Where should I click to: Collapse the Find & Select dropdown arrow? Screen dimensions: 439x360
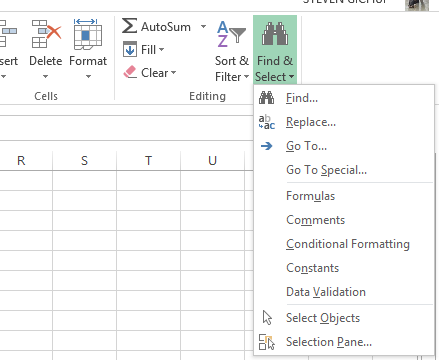pyautogui.click(x=292, y=77)
